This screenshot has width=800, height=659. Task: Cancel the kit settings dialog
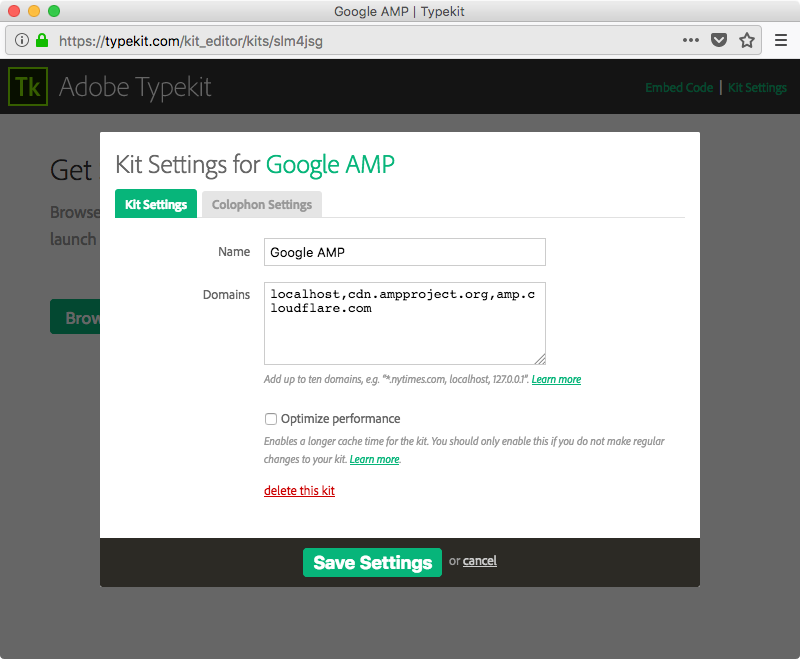pyautogui.click(x=480, y=561)
